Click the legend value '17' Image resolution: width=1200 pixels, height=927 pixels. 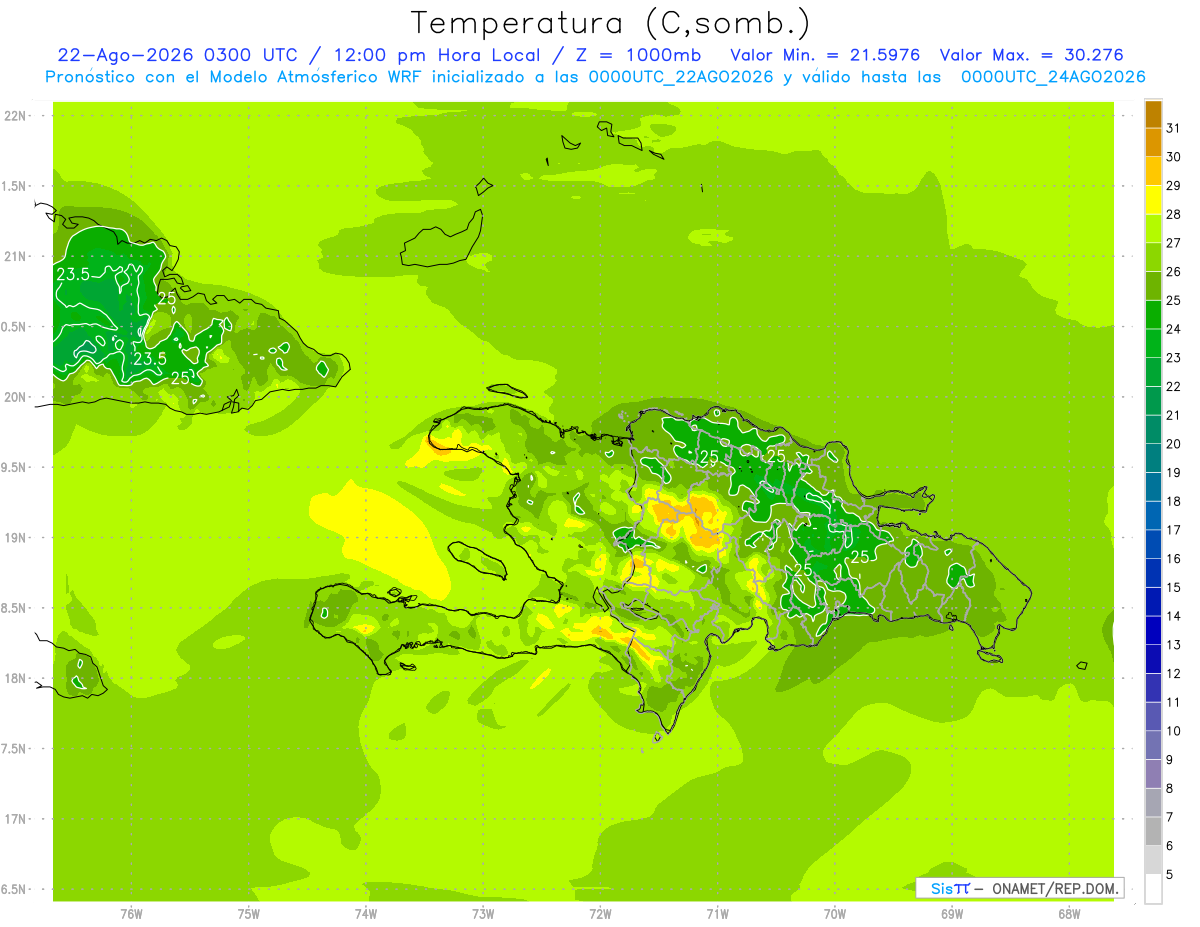[x=1173, y=530]
